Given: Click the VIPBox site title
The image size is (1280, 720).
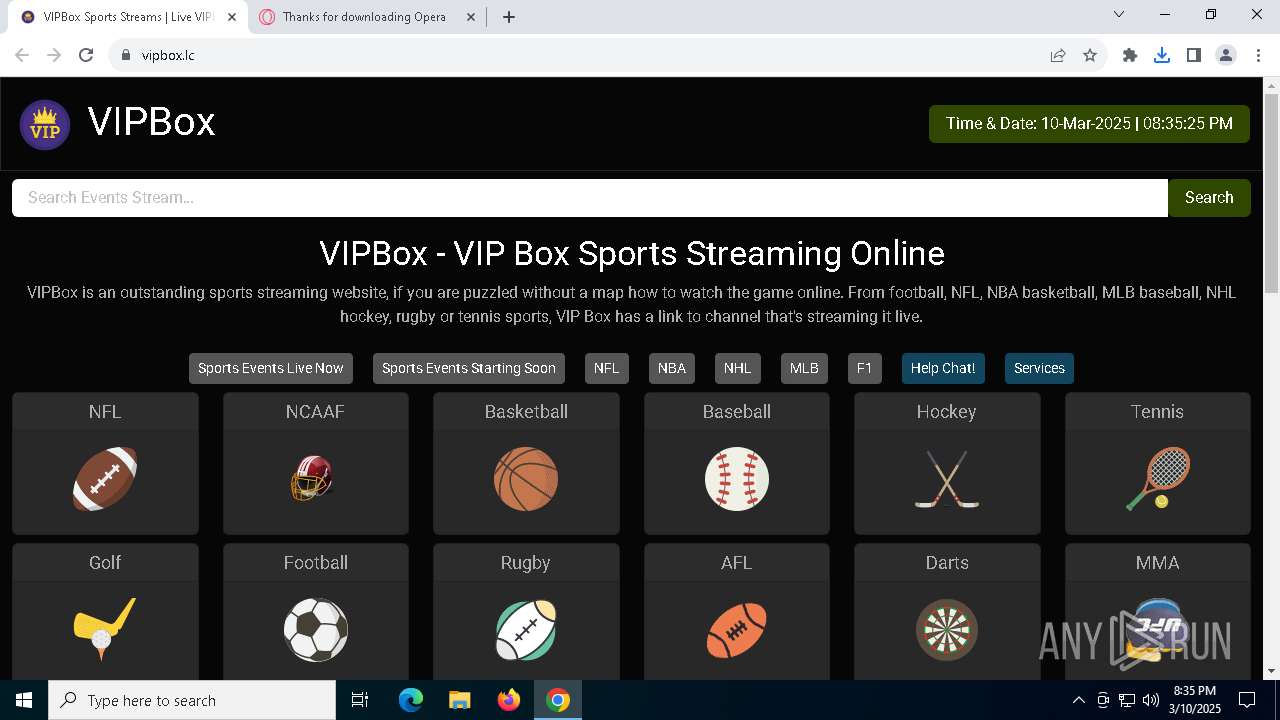Looking at the screenshot, I should (x=152, y=122).
